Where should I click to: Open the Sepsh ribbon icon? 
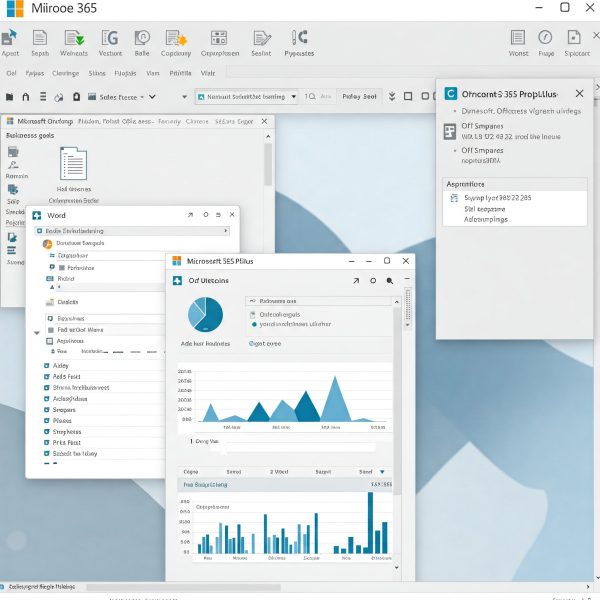pyautogui.click(x=40, y=38)
